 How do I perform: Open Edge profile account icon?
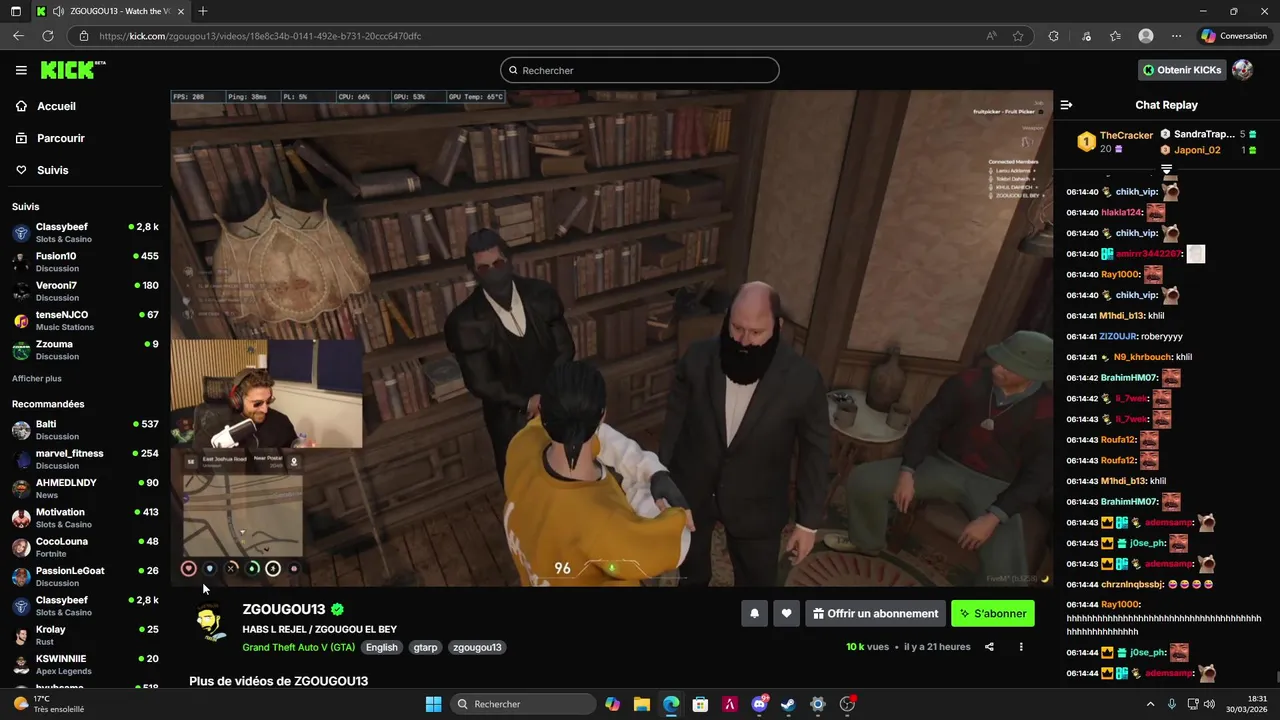[1146, 36]
